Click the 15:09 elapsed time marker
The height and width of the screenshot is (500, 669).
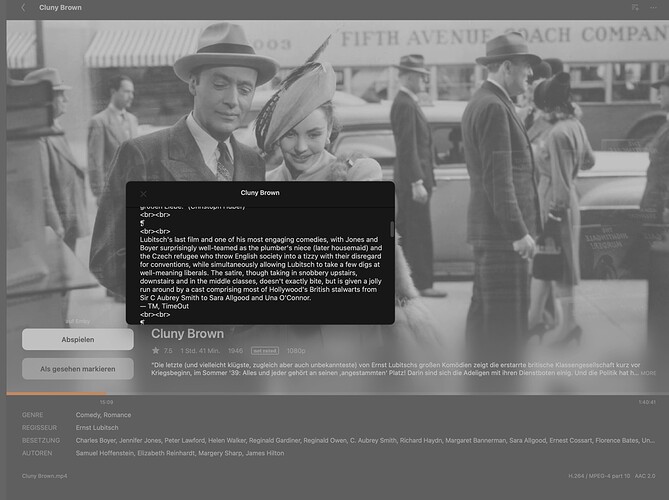point(106,402)
